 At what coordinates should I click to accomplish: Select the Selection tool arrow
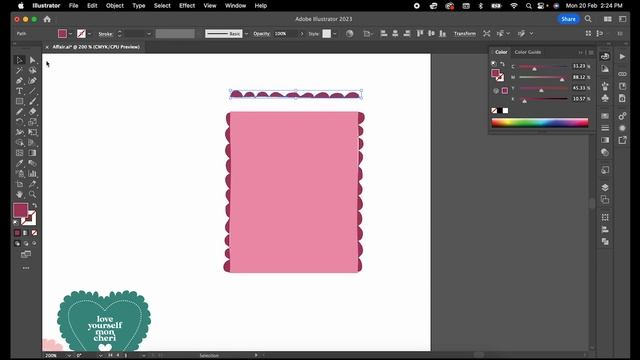(x=19, y=60)
